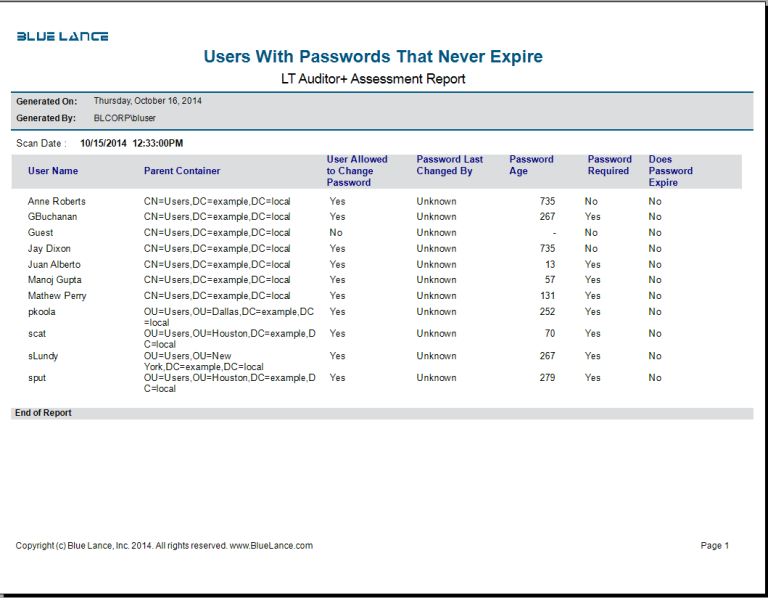Click the Guest user name
Viewport: 768px width, 598px height.
click(40, 233)
